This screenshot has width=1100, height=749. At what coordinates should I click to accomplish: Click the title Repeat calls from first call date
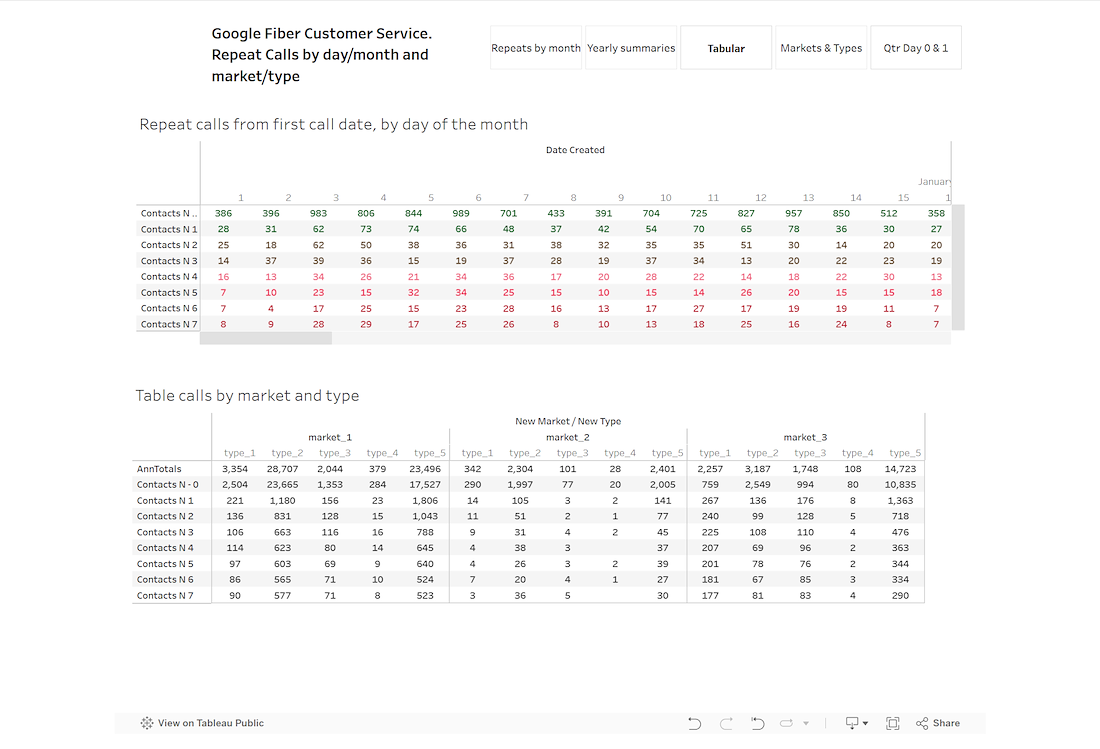click(x=333, y=124)
